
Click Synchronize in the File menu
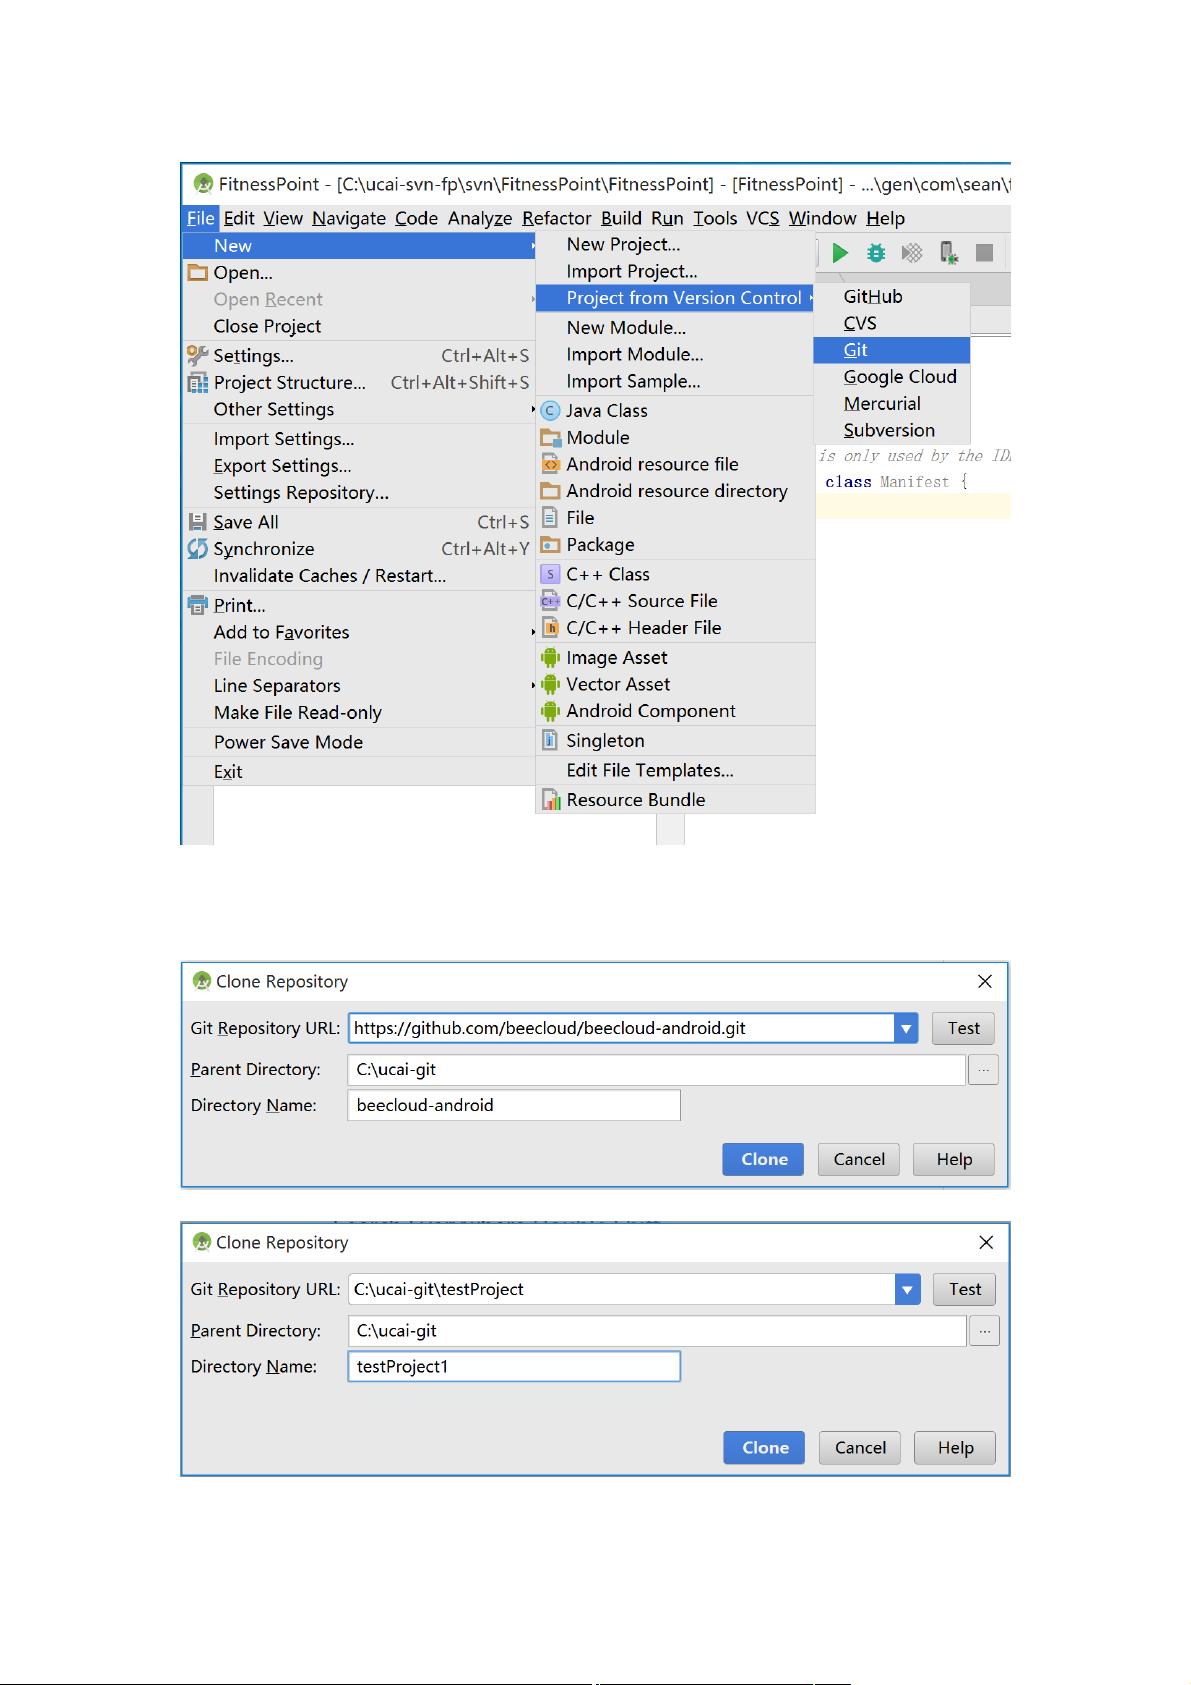pos(359,549)
